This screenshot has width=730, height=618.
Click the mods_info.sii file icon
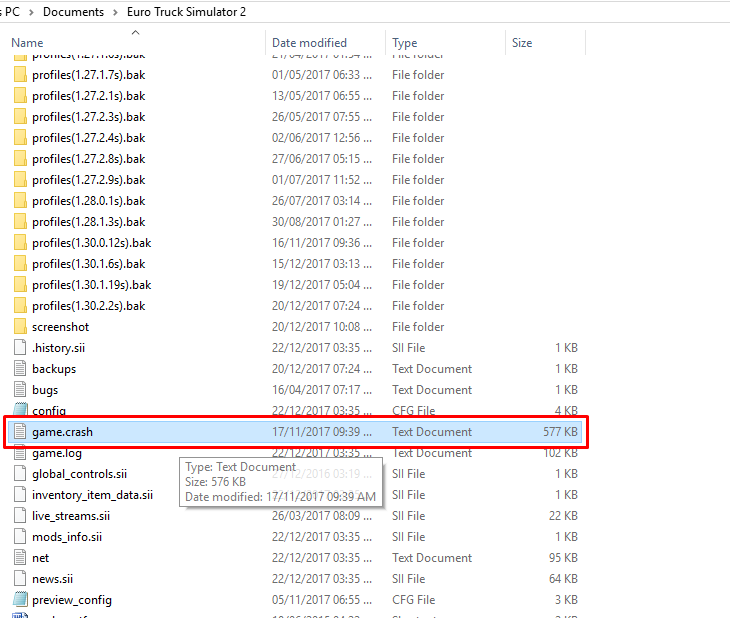pos(20,537)
